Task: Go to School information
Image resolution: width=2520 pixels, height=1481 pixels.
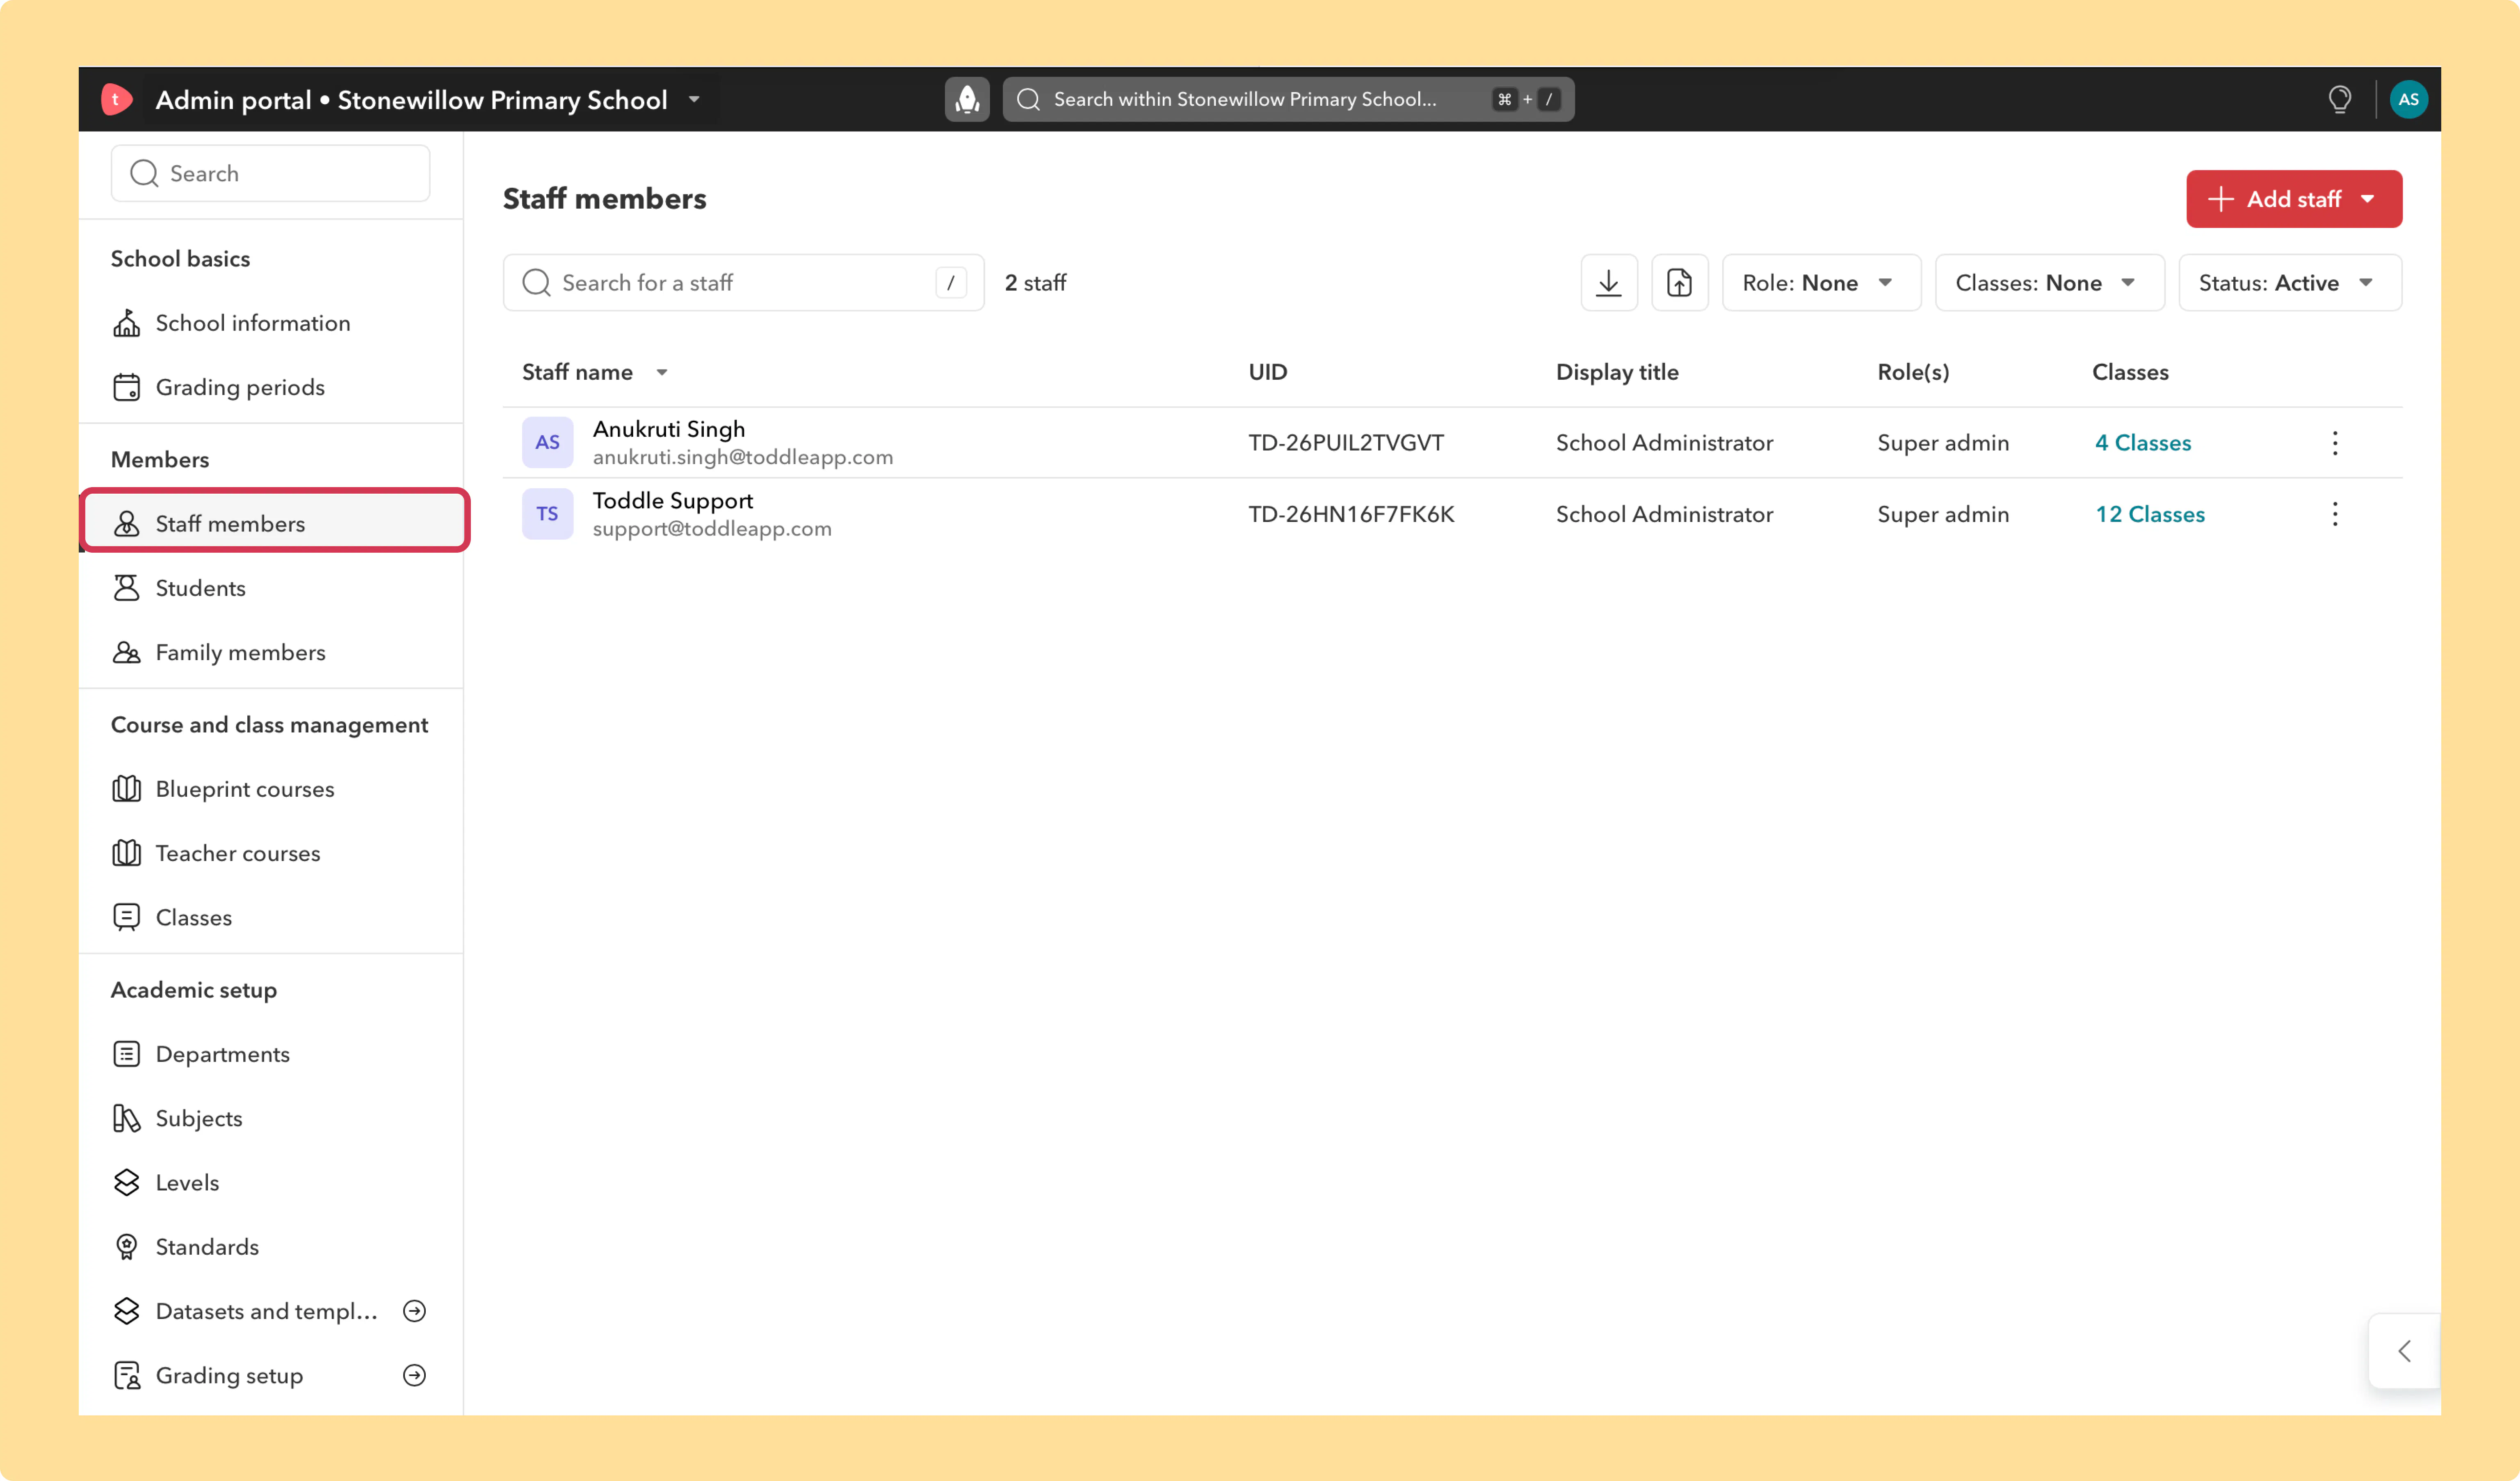Action: (253, 323)
